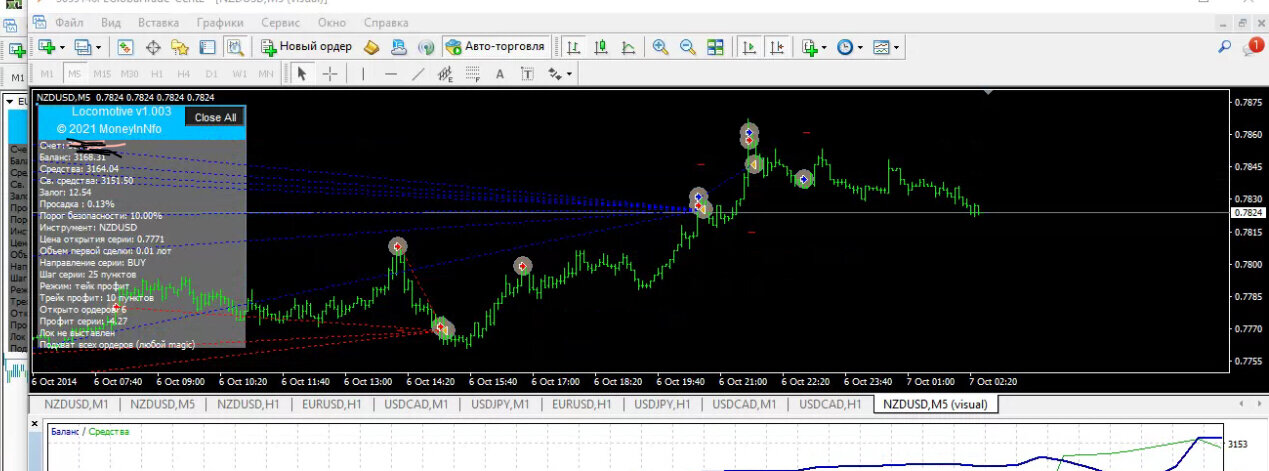1269x471 pixels.
Task: Open the Вид menu
Action: coord(112,21)
